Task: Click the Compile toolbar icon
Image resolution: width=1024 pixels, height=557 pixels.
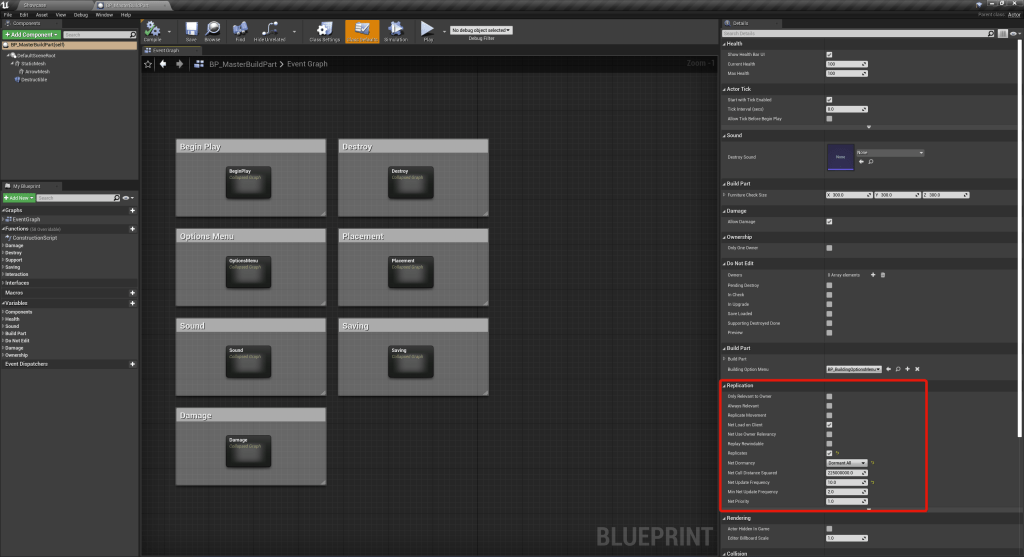Action: pos(152,32)
